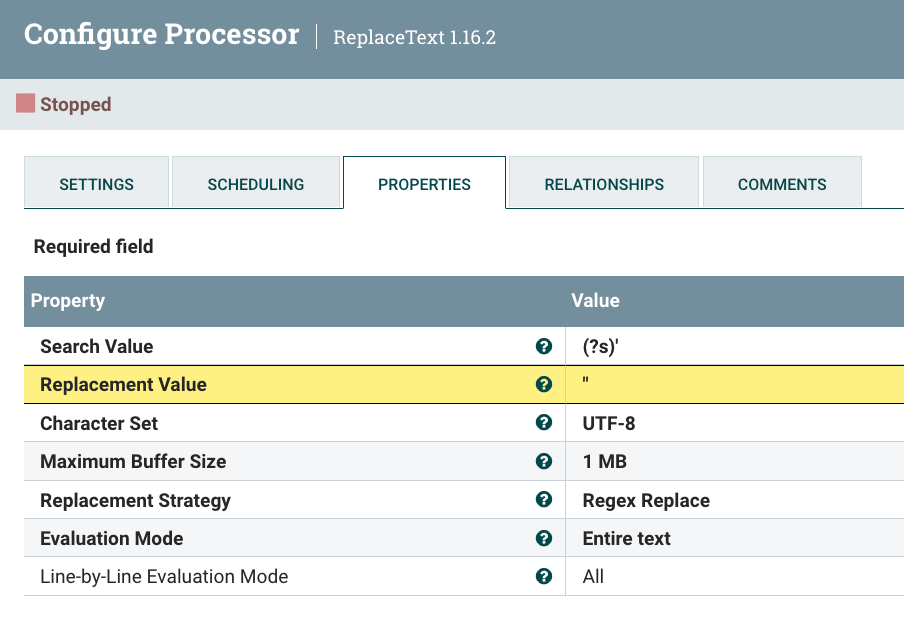Open the Comments tab
This screenshot has height=630, width=904.
(782, 183)
